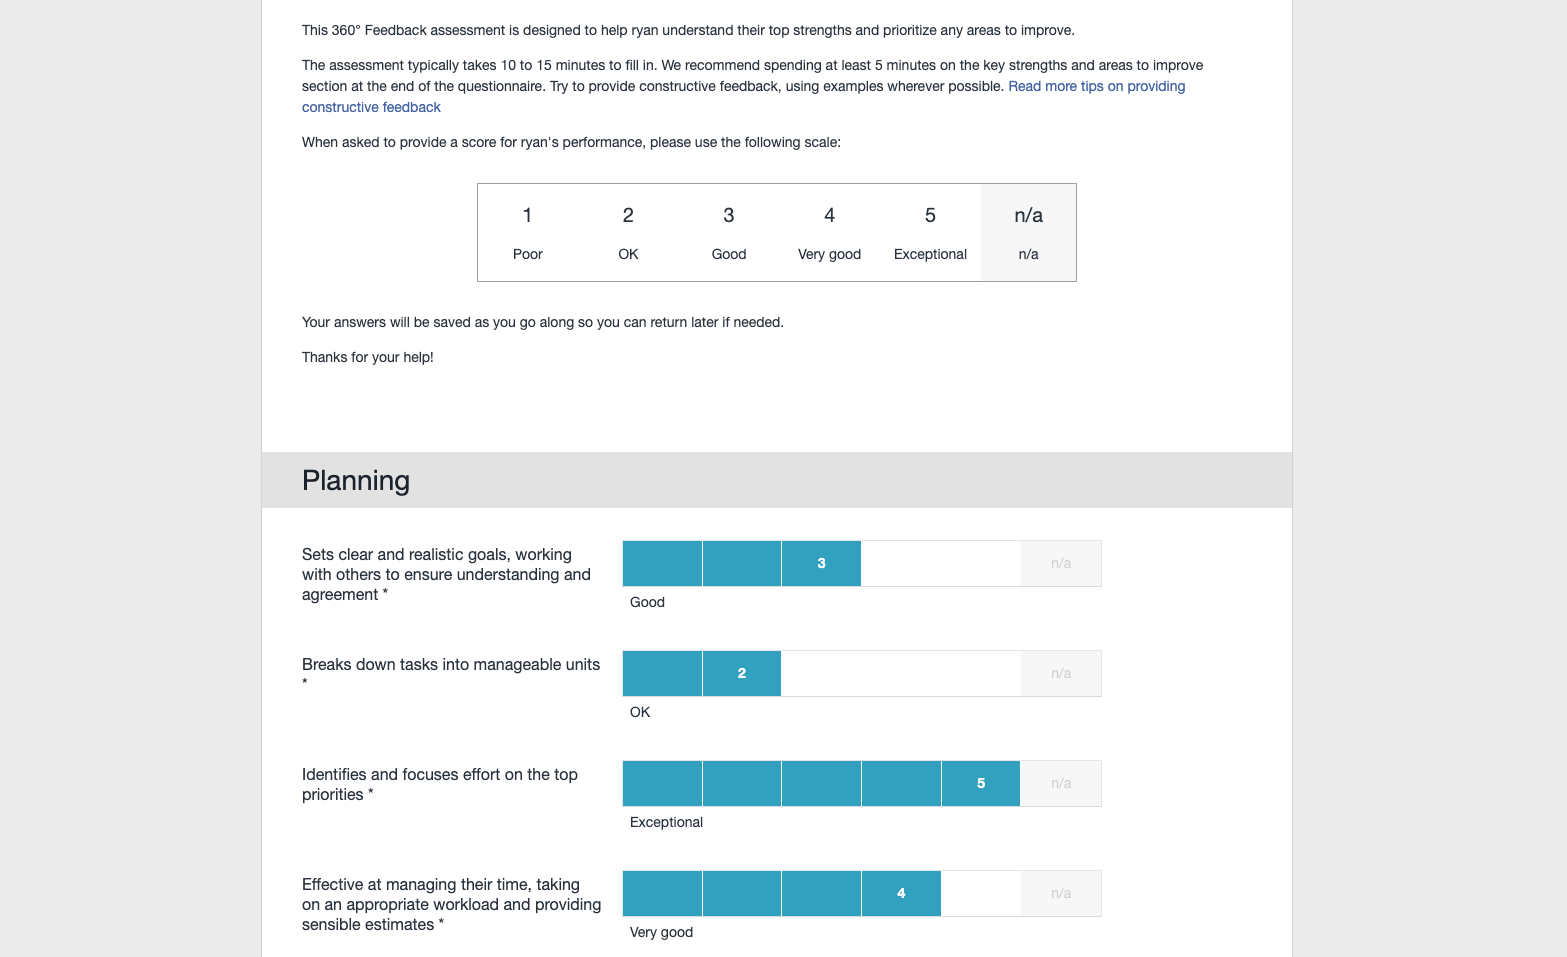Image resolution: width=1567 pixels, height=957 pixels.
Task: Click the selected 4 rating for managing time
Action: tap(901, 894)
